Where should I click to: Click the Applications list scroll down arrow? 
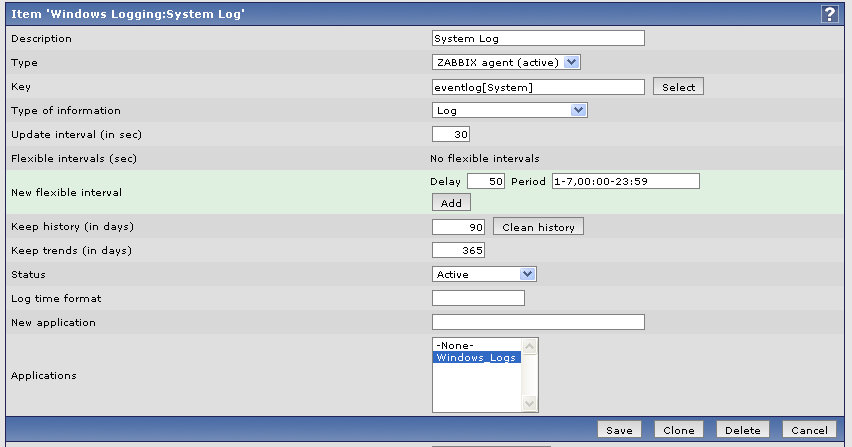pos(529,403)
